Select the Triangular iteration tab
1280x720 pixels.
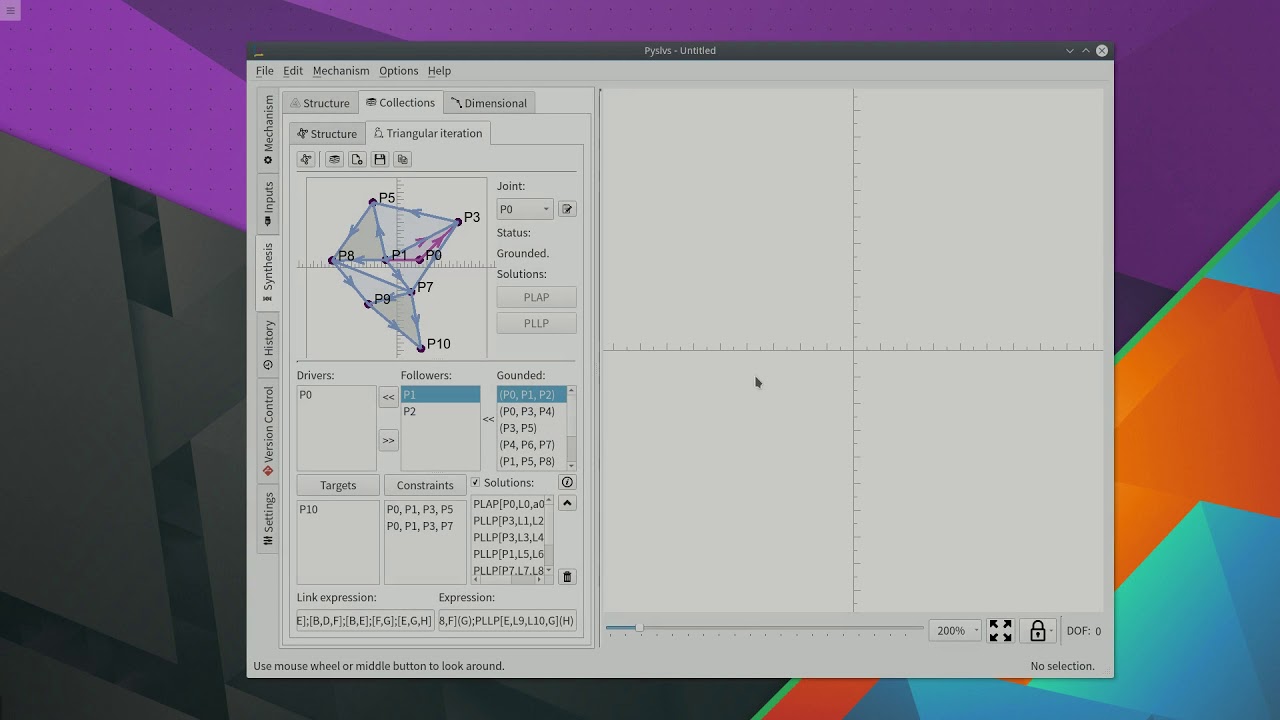click(x=428, y=133)
